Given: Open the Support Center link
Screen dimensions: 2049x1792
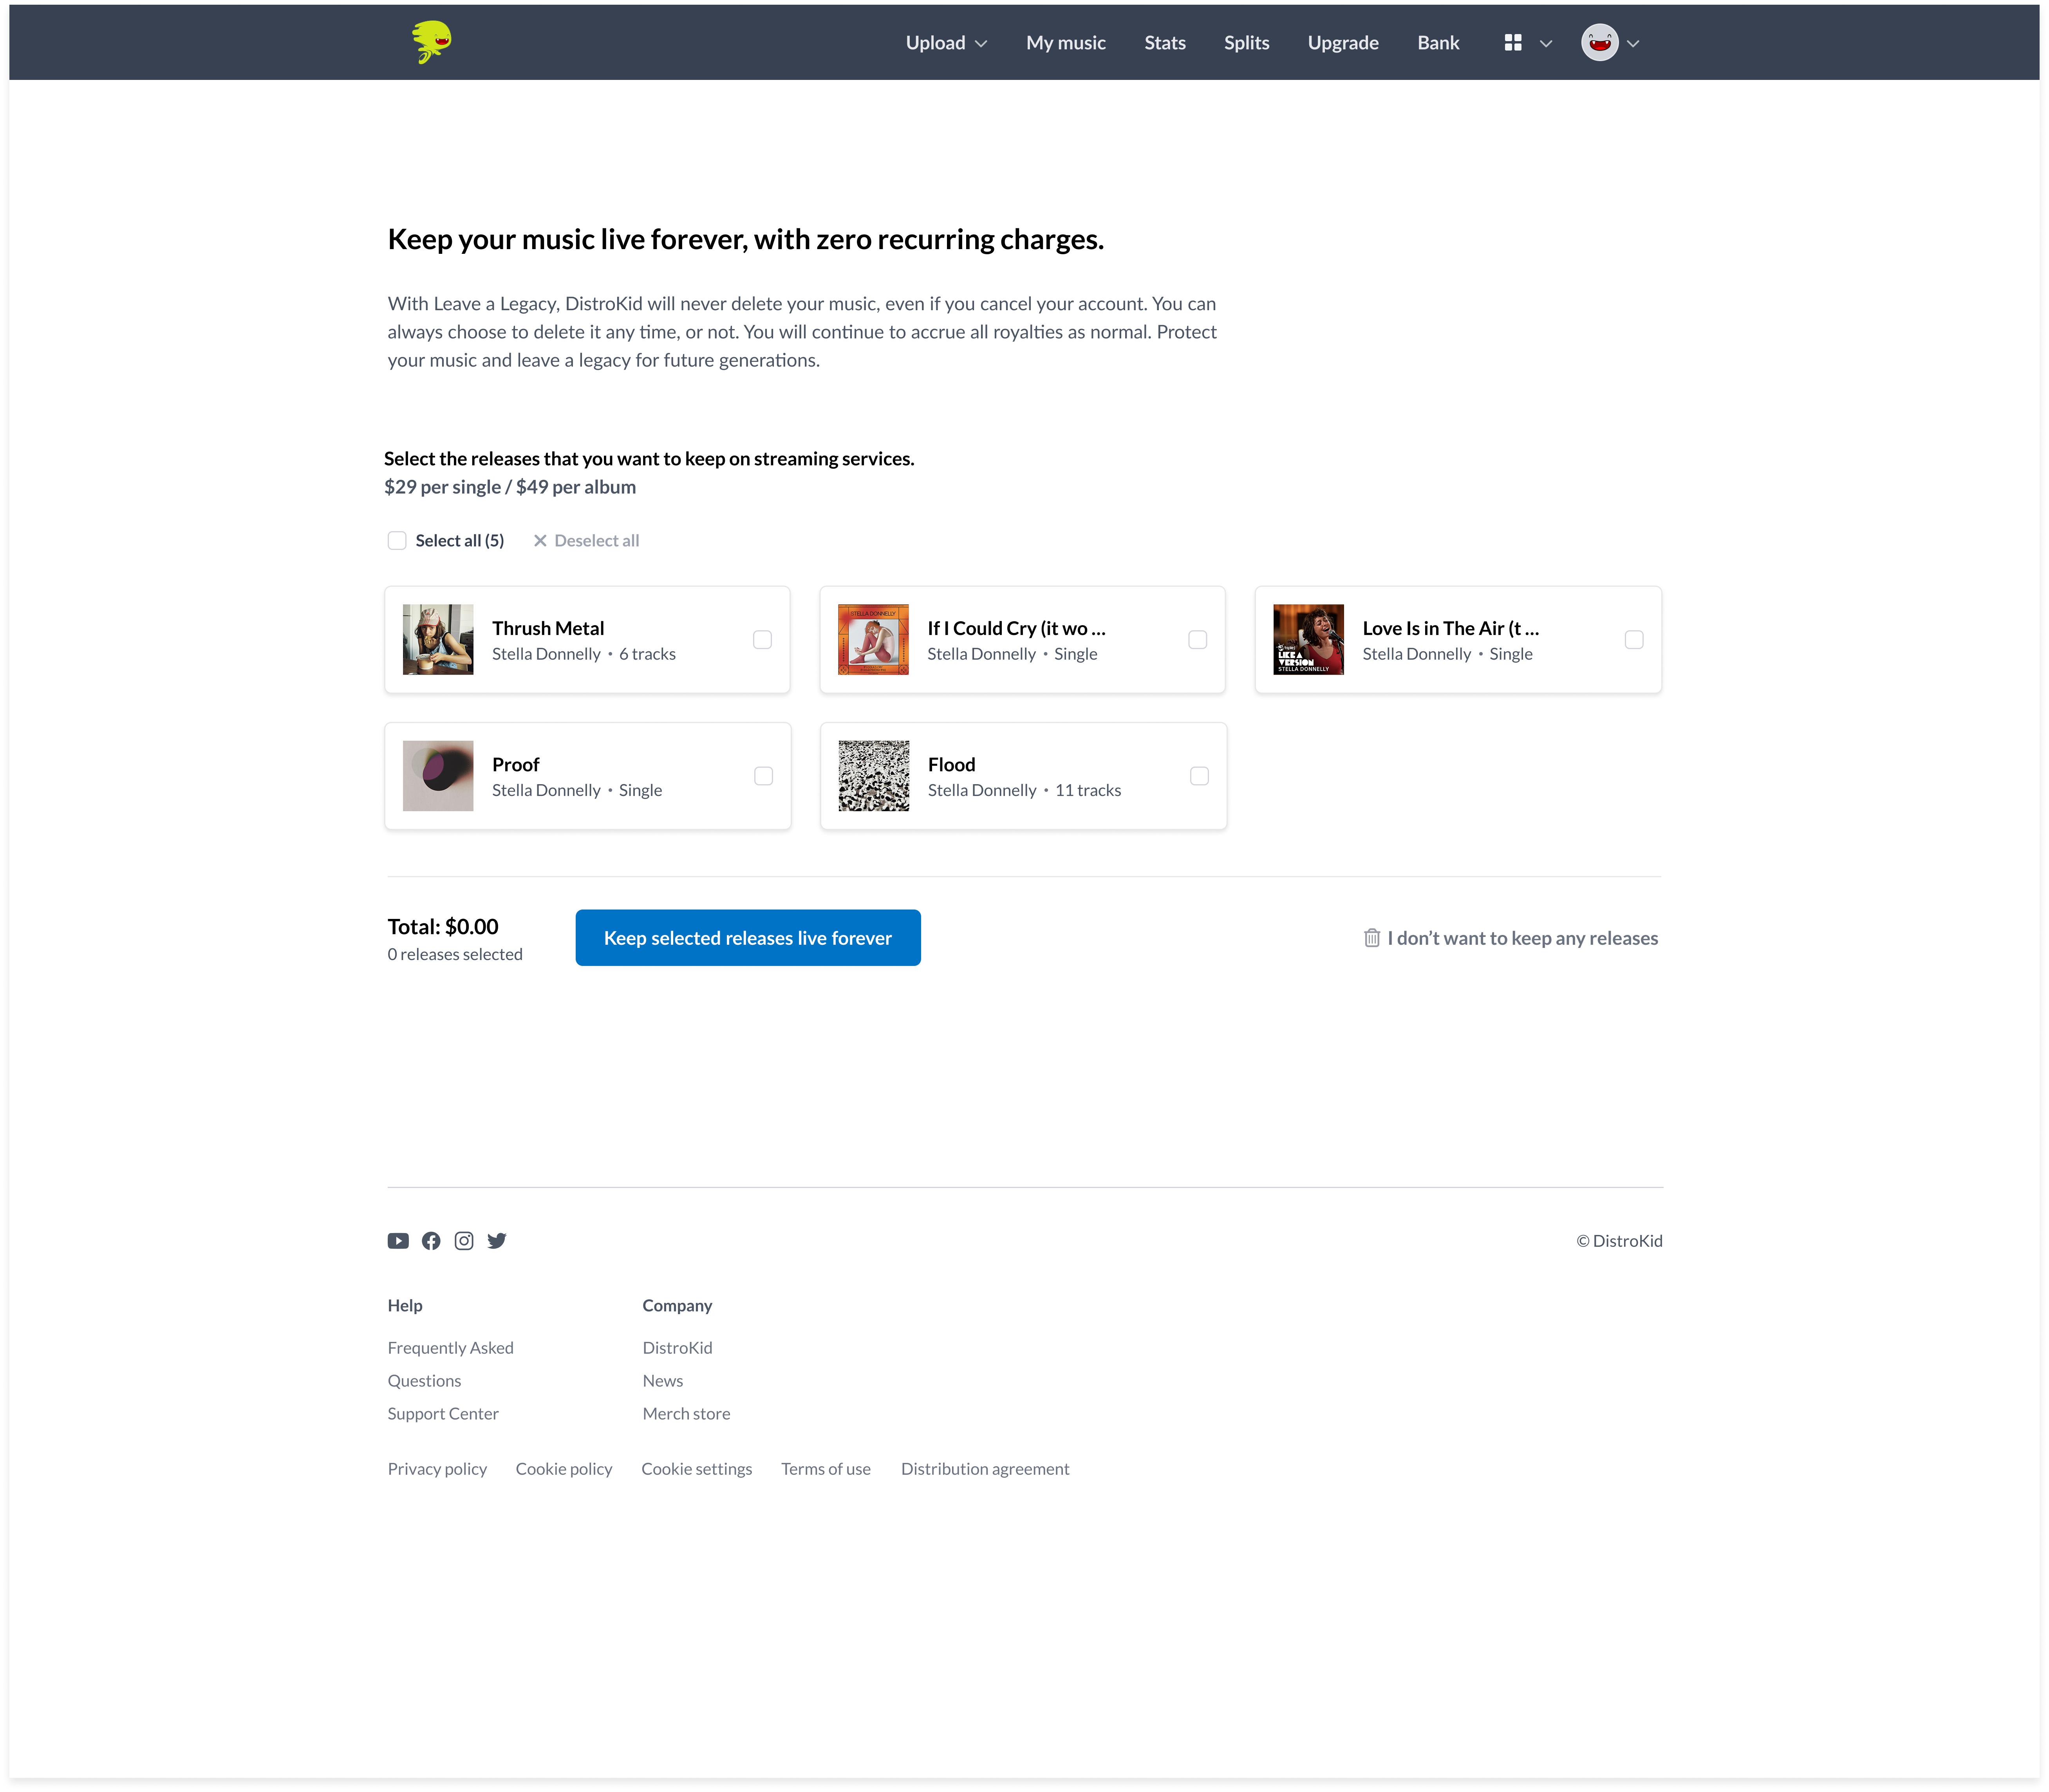Looking at the screenshot, I should [443, 1414].
